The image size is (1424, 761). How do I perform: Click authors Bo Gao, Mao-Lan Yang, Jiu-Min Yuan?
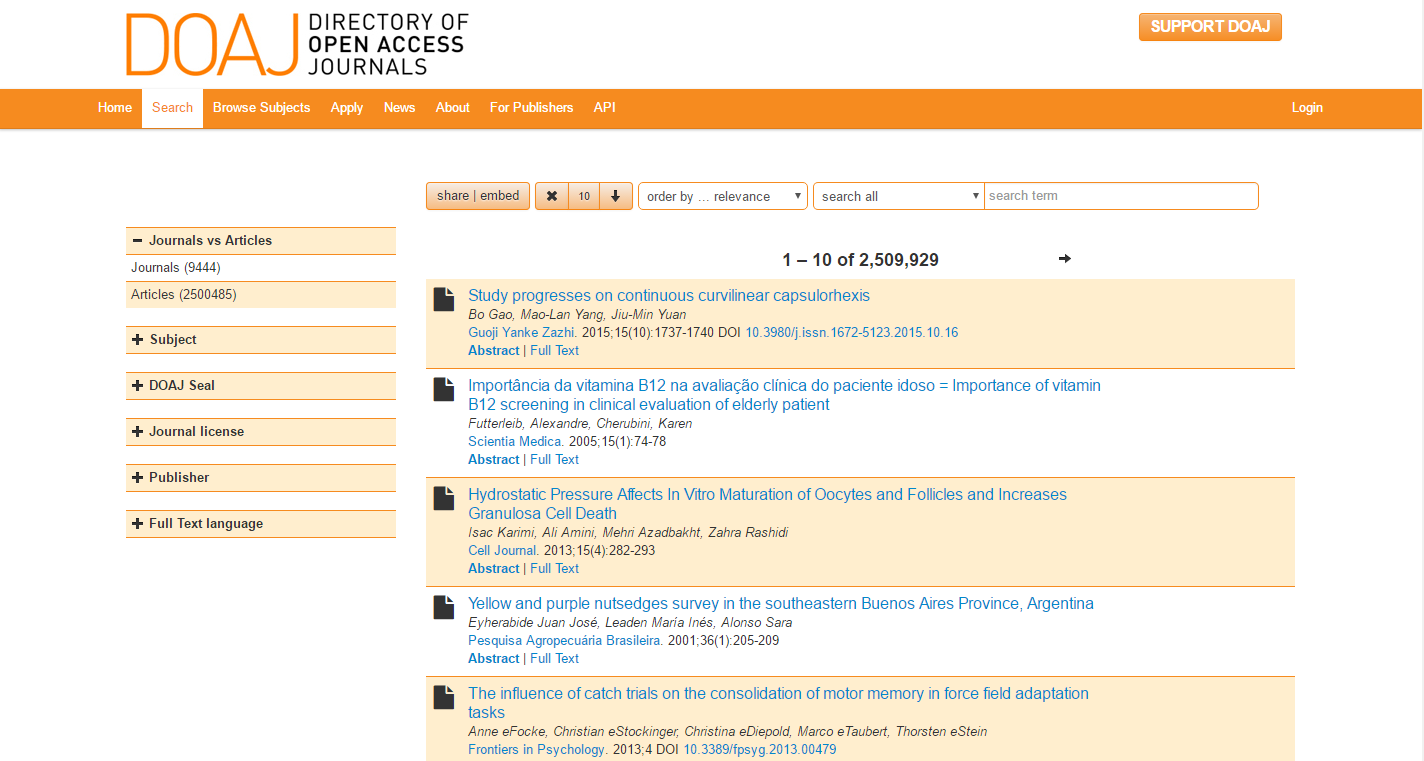pos(577,315)
